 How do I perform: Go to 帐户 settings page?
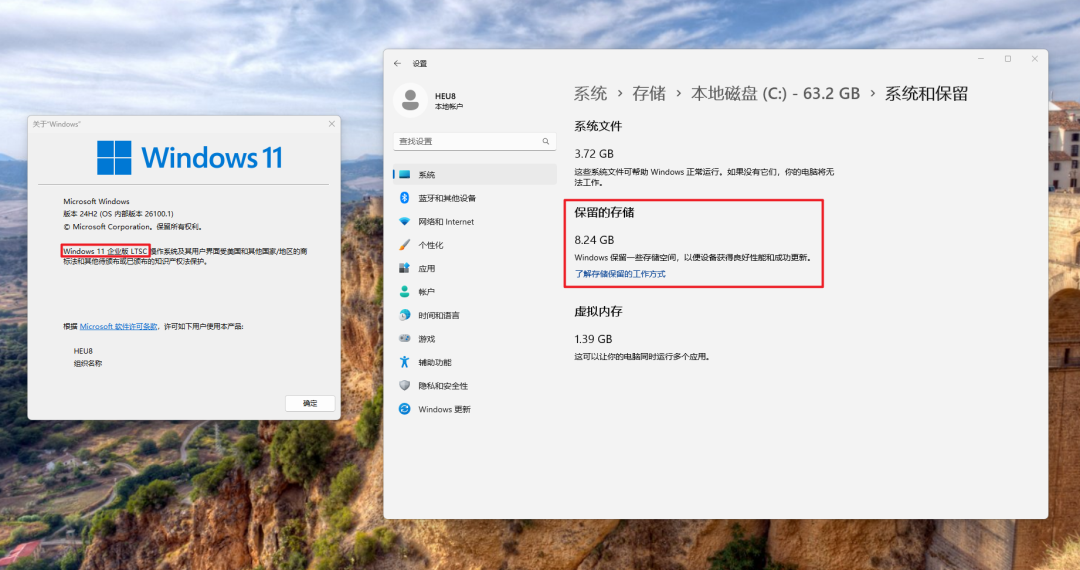coord(475,292)
